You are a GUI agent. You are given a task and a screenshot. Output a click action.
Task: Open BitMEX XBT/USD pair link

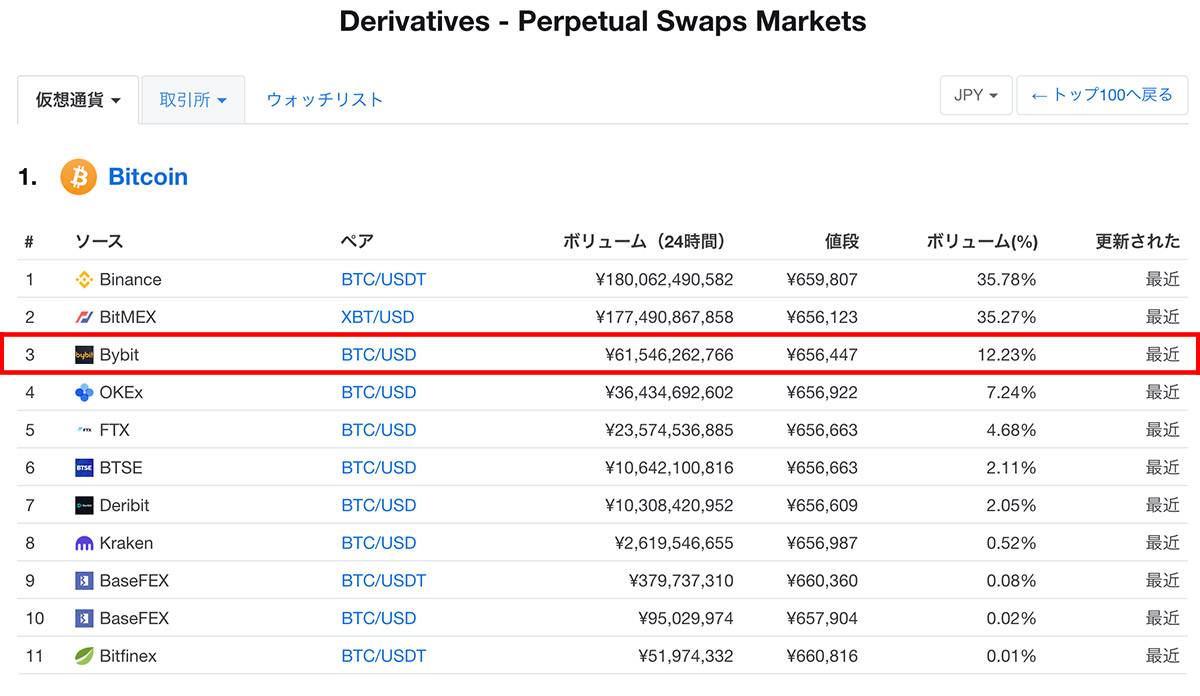click(378, 317)
